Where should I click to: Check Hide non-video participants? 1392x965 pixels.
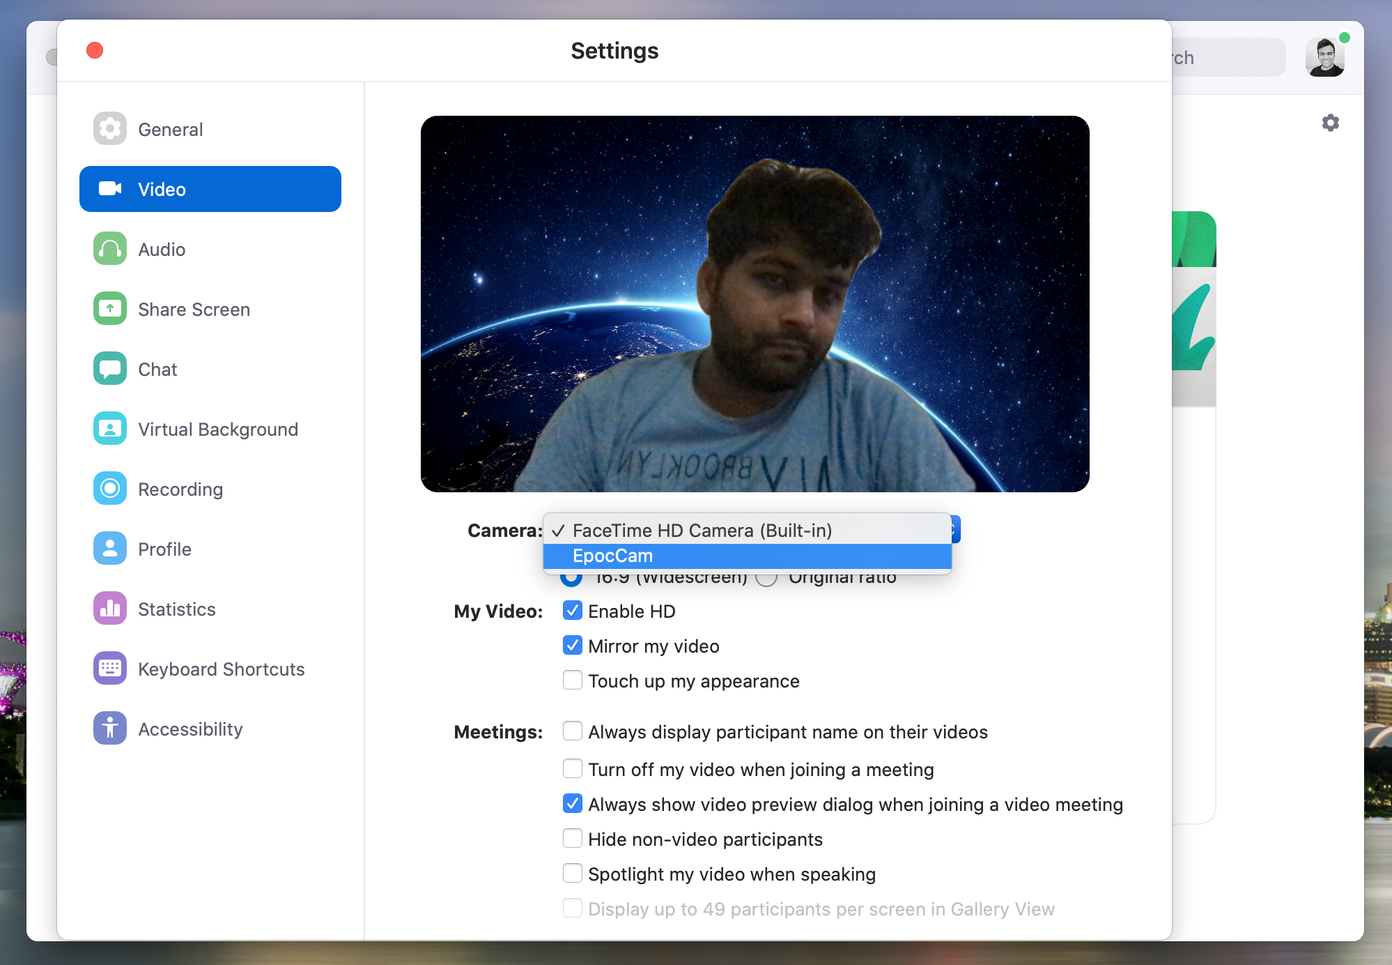click(572, 838)
